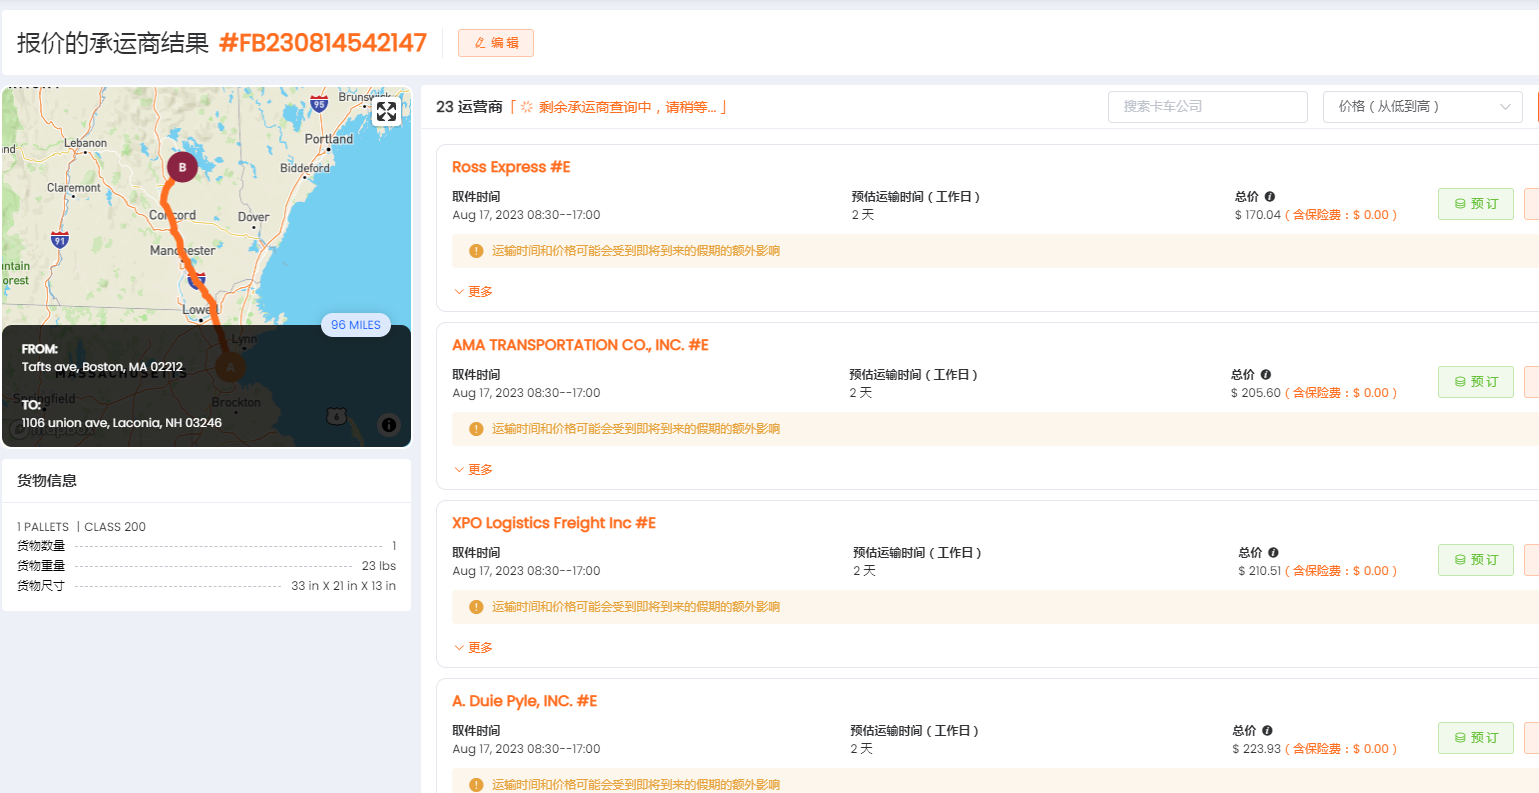Click total price info icon for XPO Logistics
The width and height of the screenshot is (1539, 793).
coord(1273,553)
